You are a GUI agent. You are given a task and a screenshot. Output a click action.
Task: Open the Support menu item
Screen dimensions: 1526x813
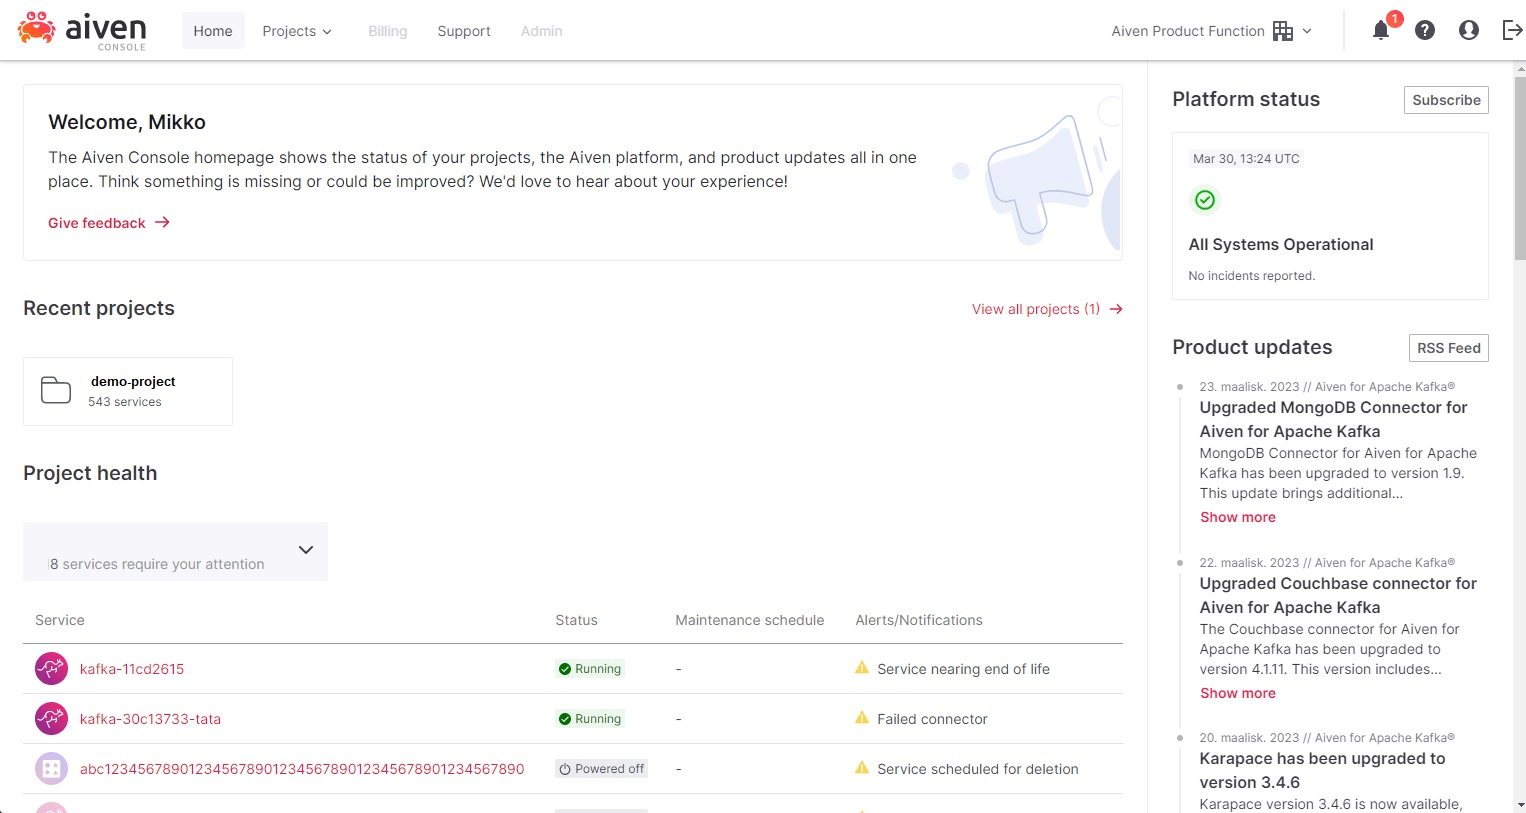463,31
